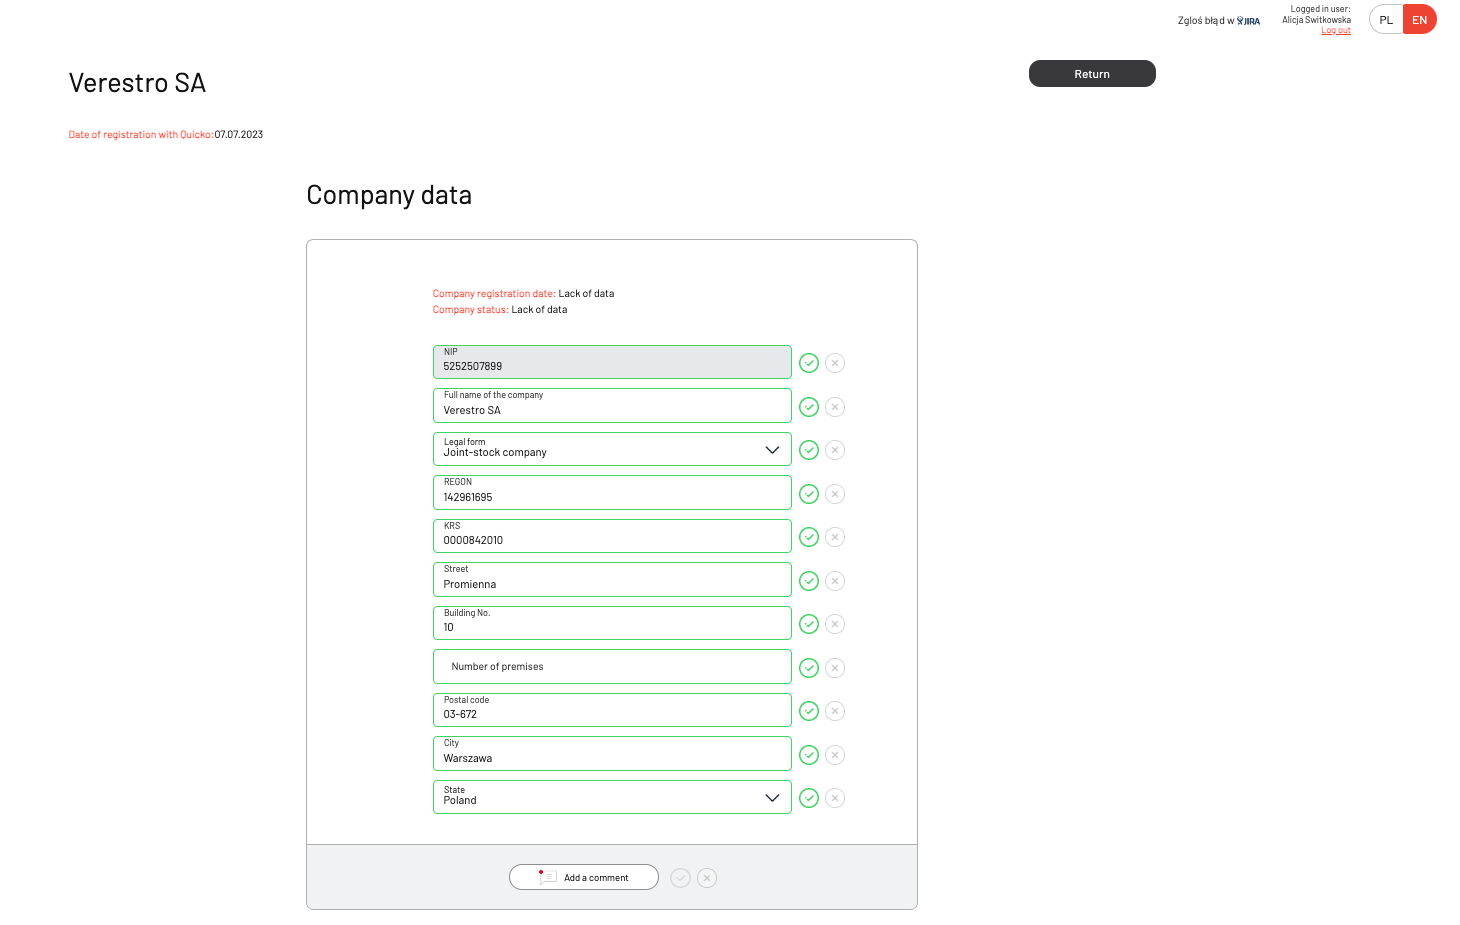Screen dimensions: 1460x925
Task: Click the grey checkmark beside Add a comment
Action: point(681,878)
